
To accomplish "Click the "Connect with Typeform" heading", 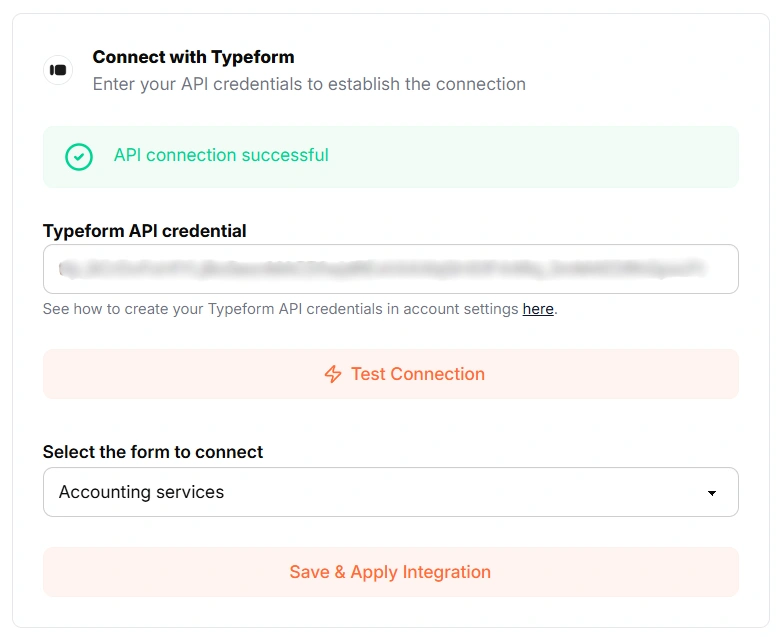I will pos(193,57).
